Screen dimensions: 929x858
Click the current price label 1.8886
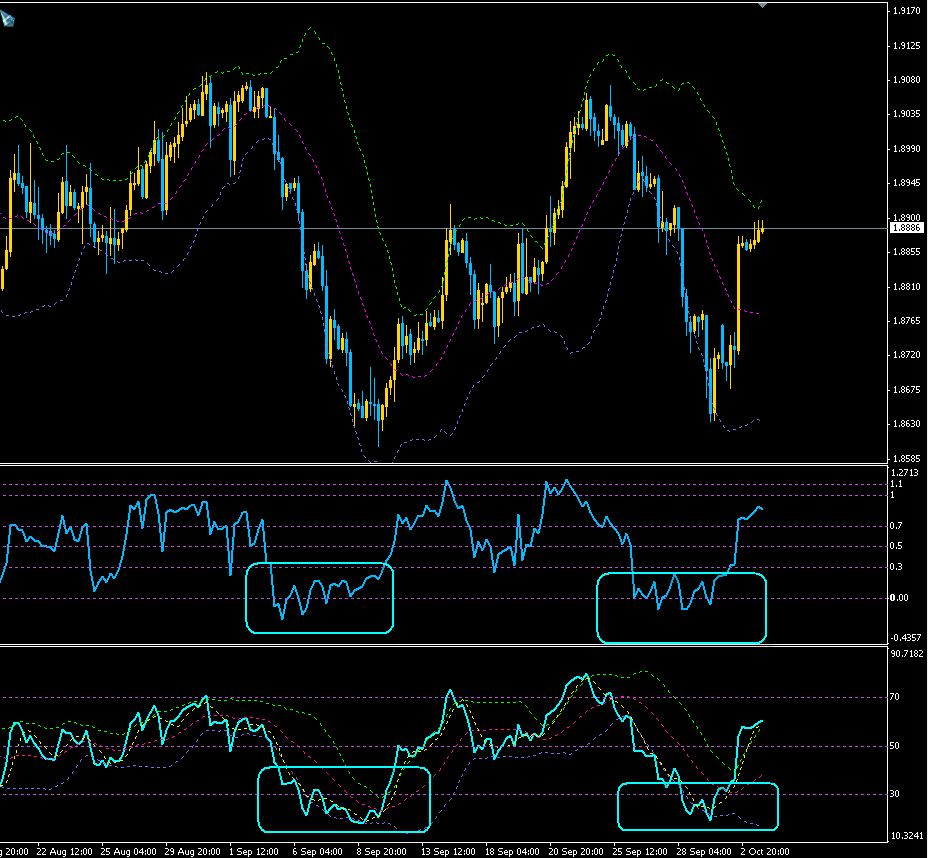pos(906,228)
